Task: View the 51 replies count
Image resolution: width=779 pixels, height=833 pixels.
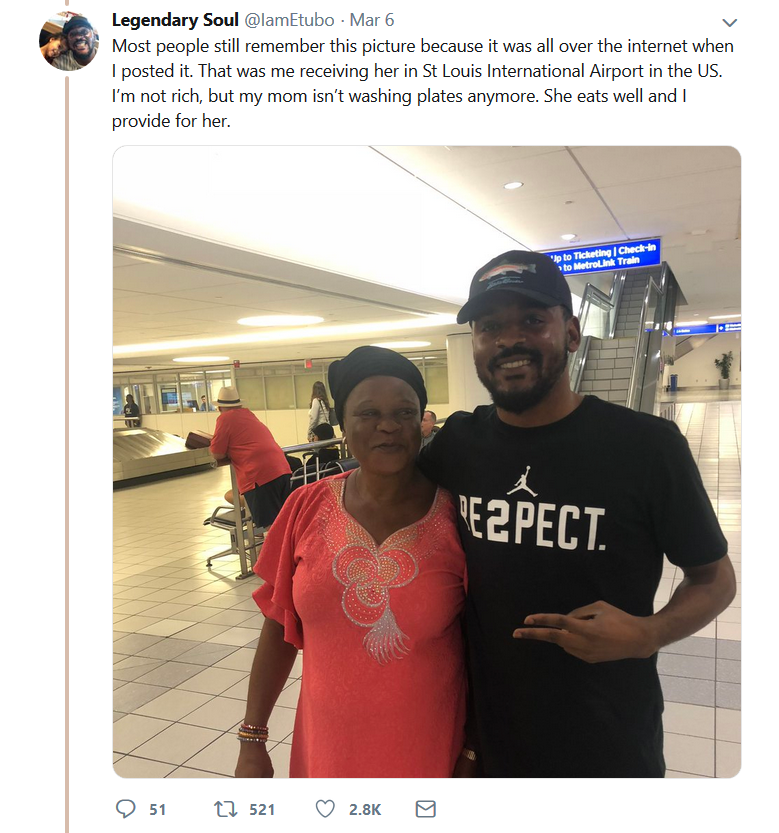Action: [158, 810]
